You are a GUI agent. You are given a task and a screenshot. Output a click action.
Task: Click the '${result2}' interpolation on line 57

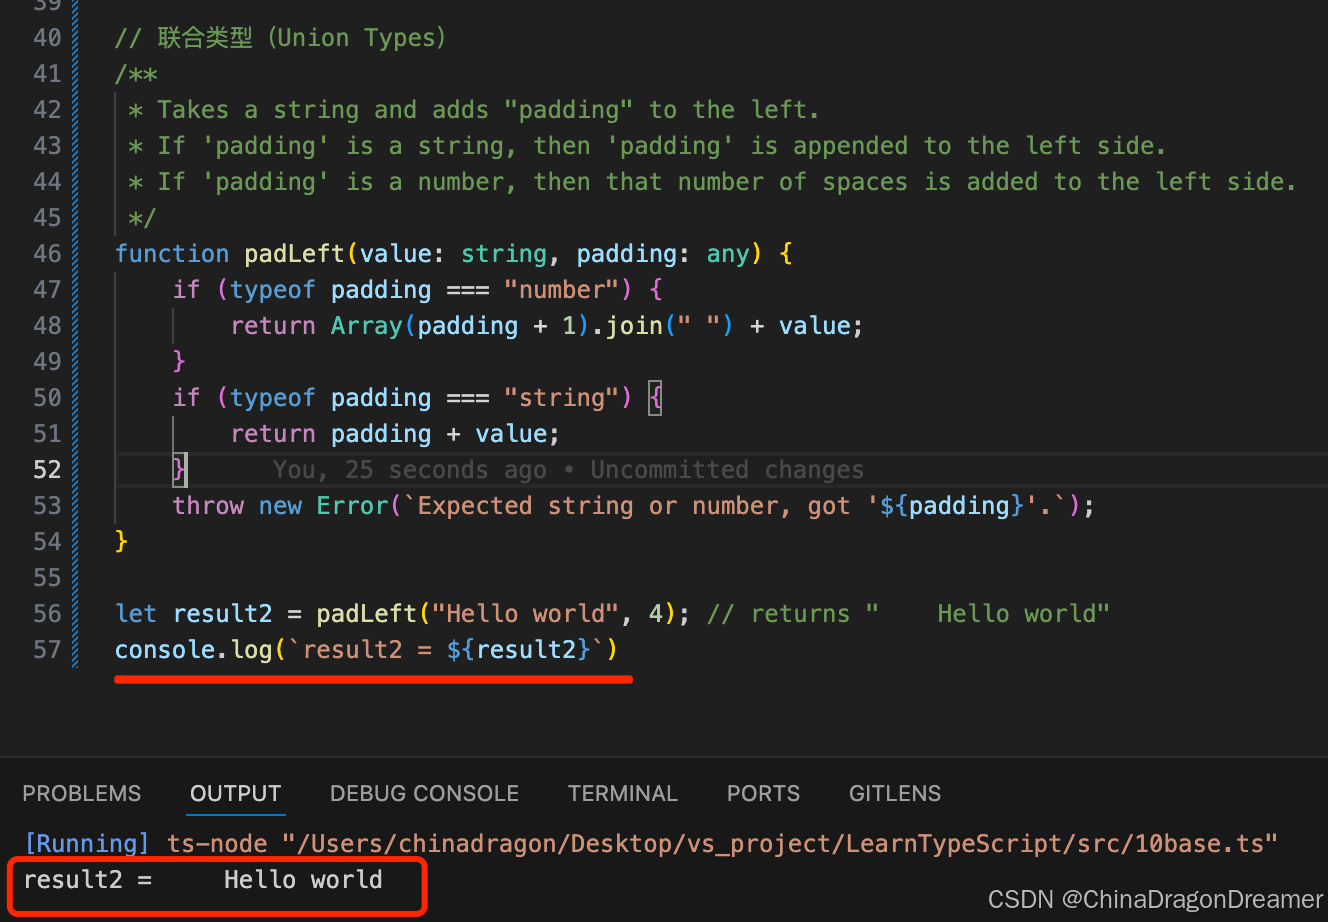click(519, 650)
